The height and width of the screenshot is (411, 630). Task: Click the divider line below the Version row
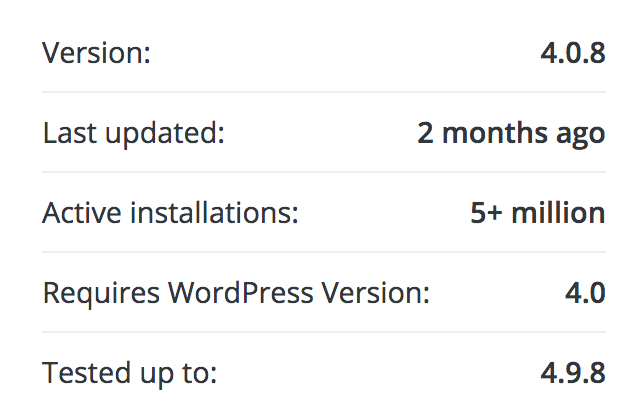click(x=324, y=92)
